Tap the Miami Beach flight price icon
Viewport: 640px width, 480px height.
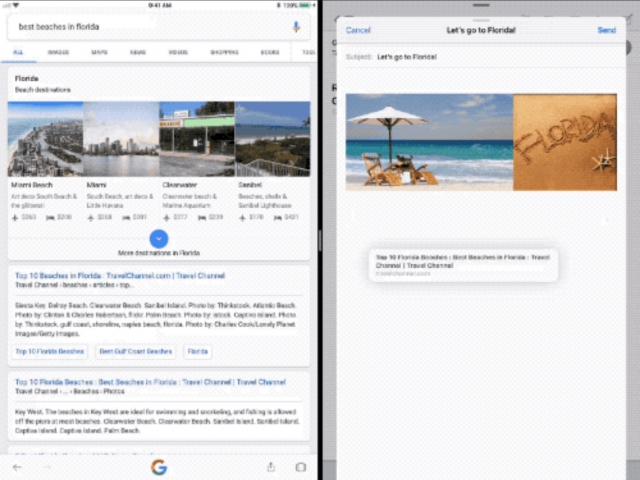pos(15,218)
